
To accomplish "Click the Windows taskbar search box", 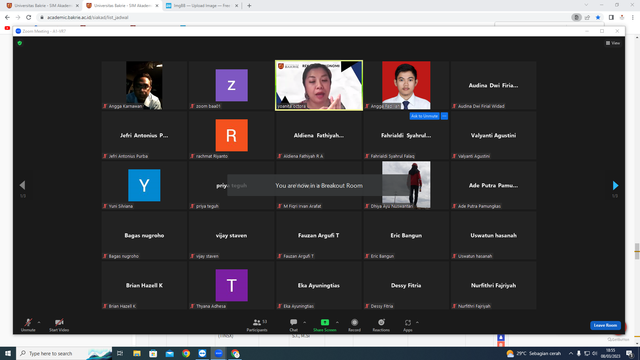I will pyautogui.click(x=64, y=353).
